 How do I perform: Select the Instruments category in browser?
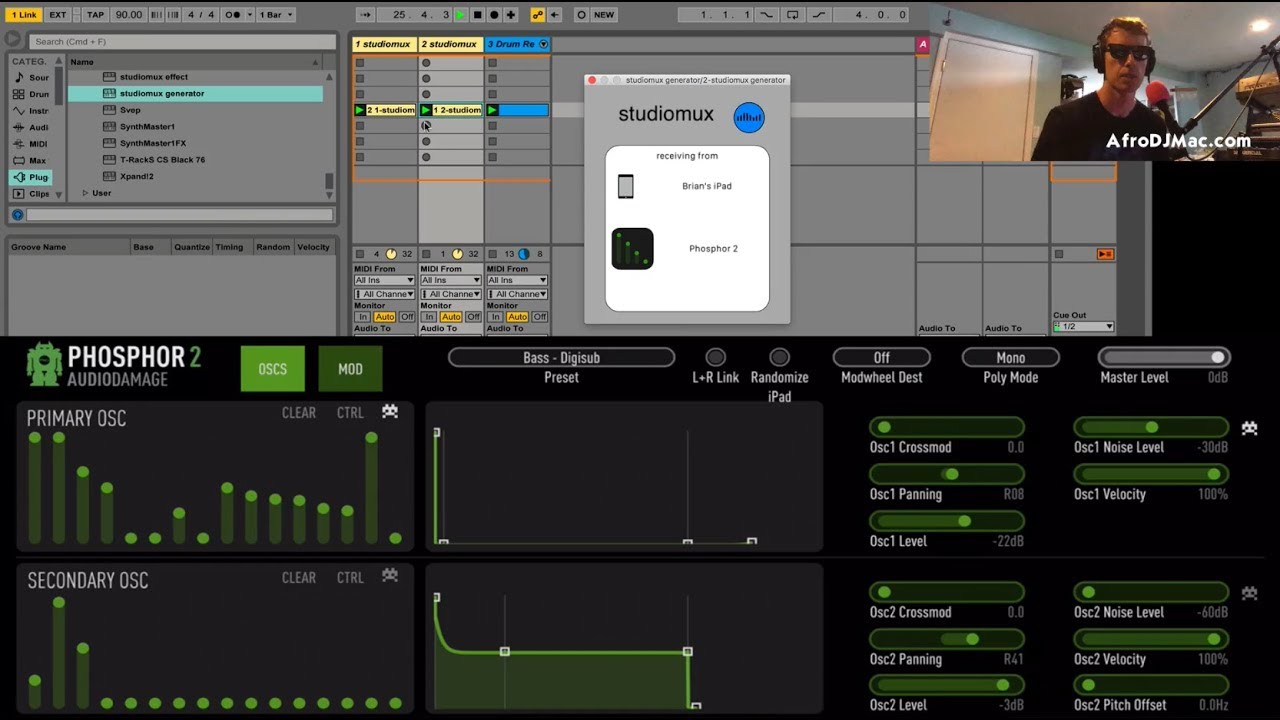click(x=30, y=111)
